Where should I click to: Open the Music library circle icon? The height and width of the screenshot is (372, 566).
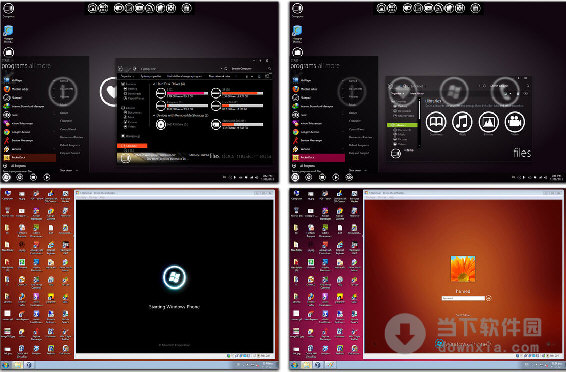[x=462, y=122]
